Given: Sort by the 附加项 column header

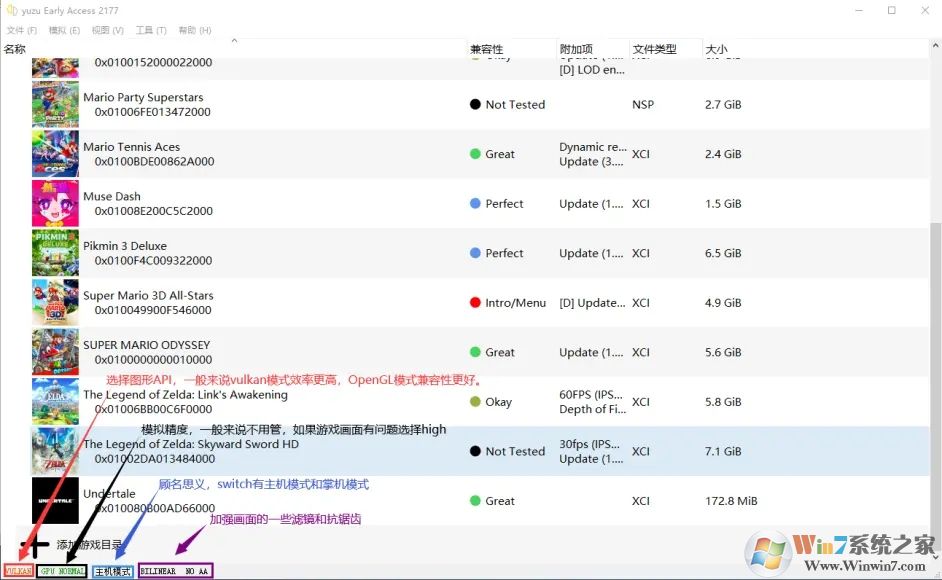Looking at the screenshot, I should (576, 49).
